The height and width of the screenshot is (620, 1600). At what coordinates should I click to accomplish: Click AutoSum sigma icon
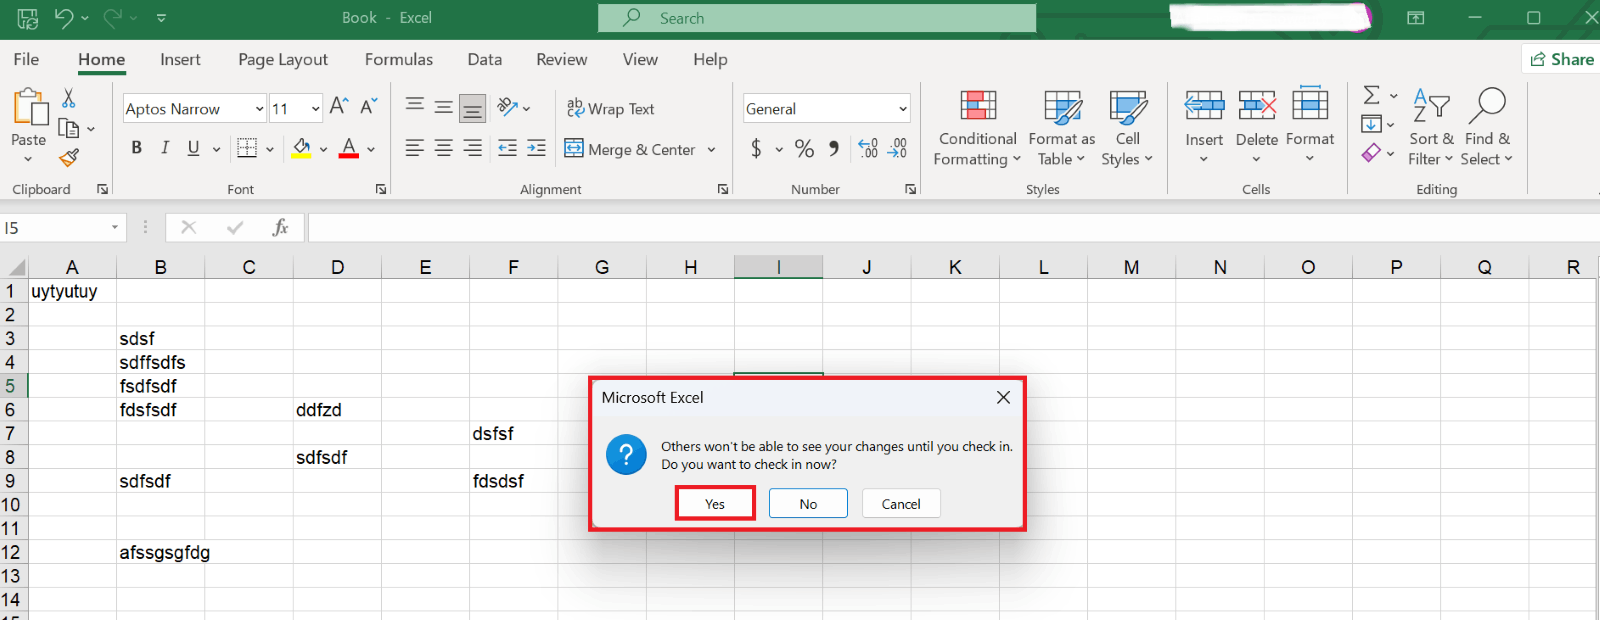pyautogui.click(x=1372, y=95)
